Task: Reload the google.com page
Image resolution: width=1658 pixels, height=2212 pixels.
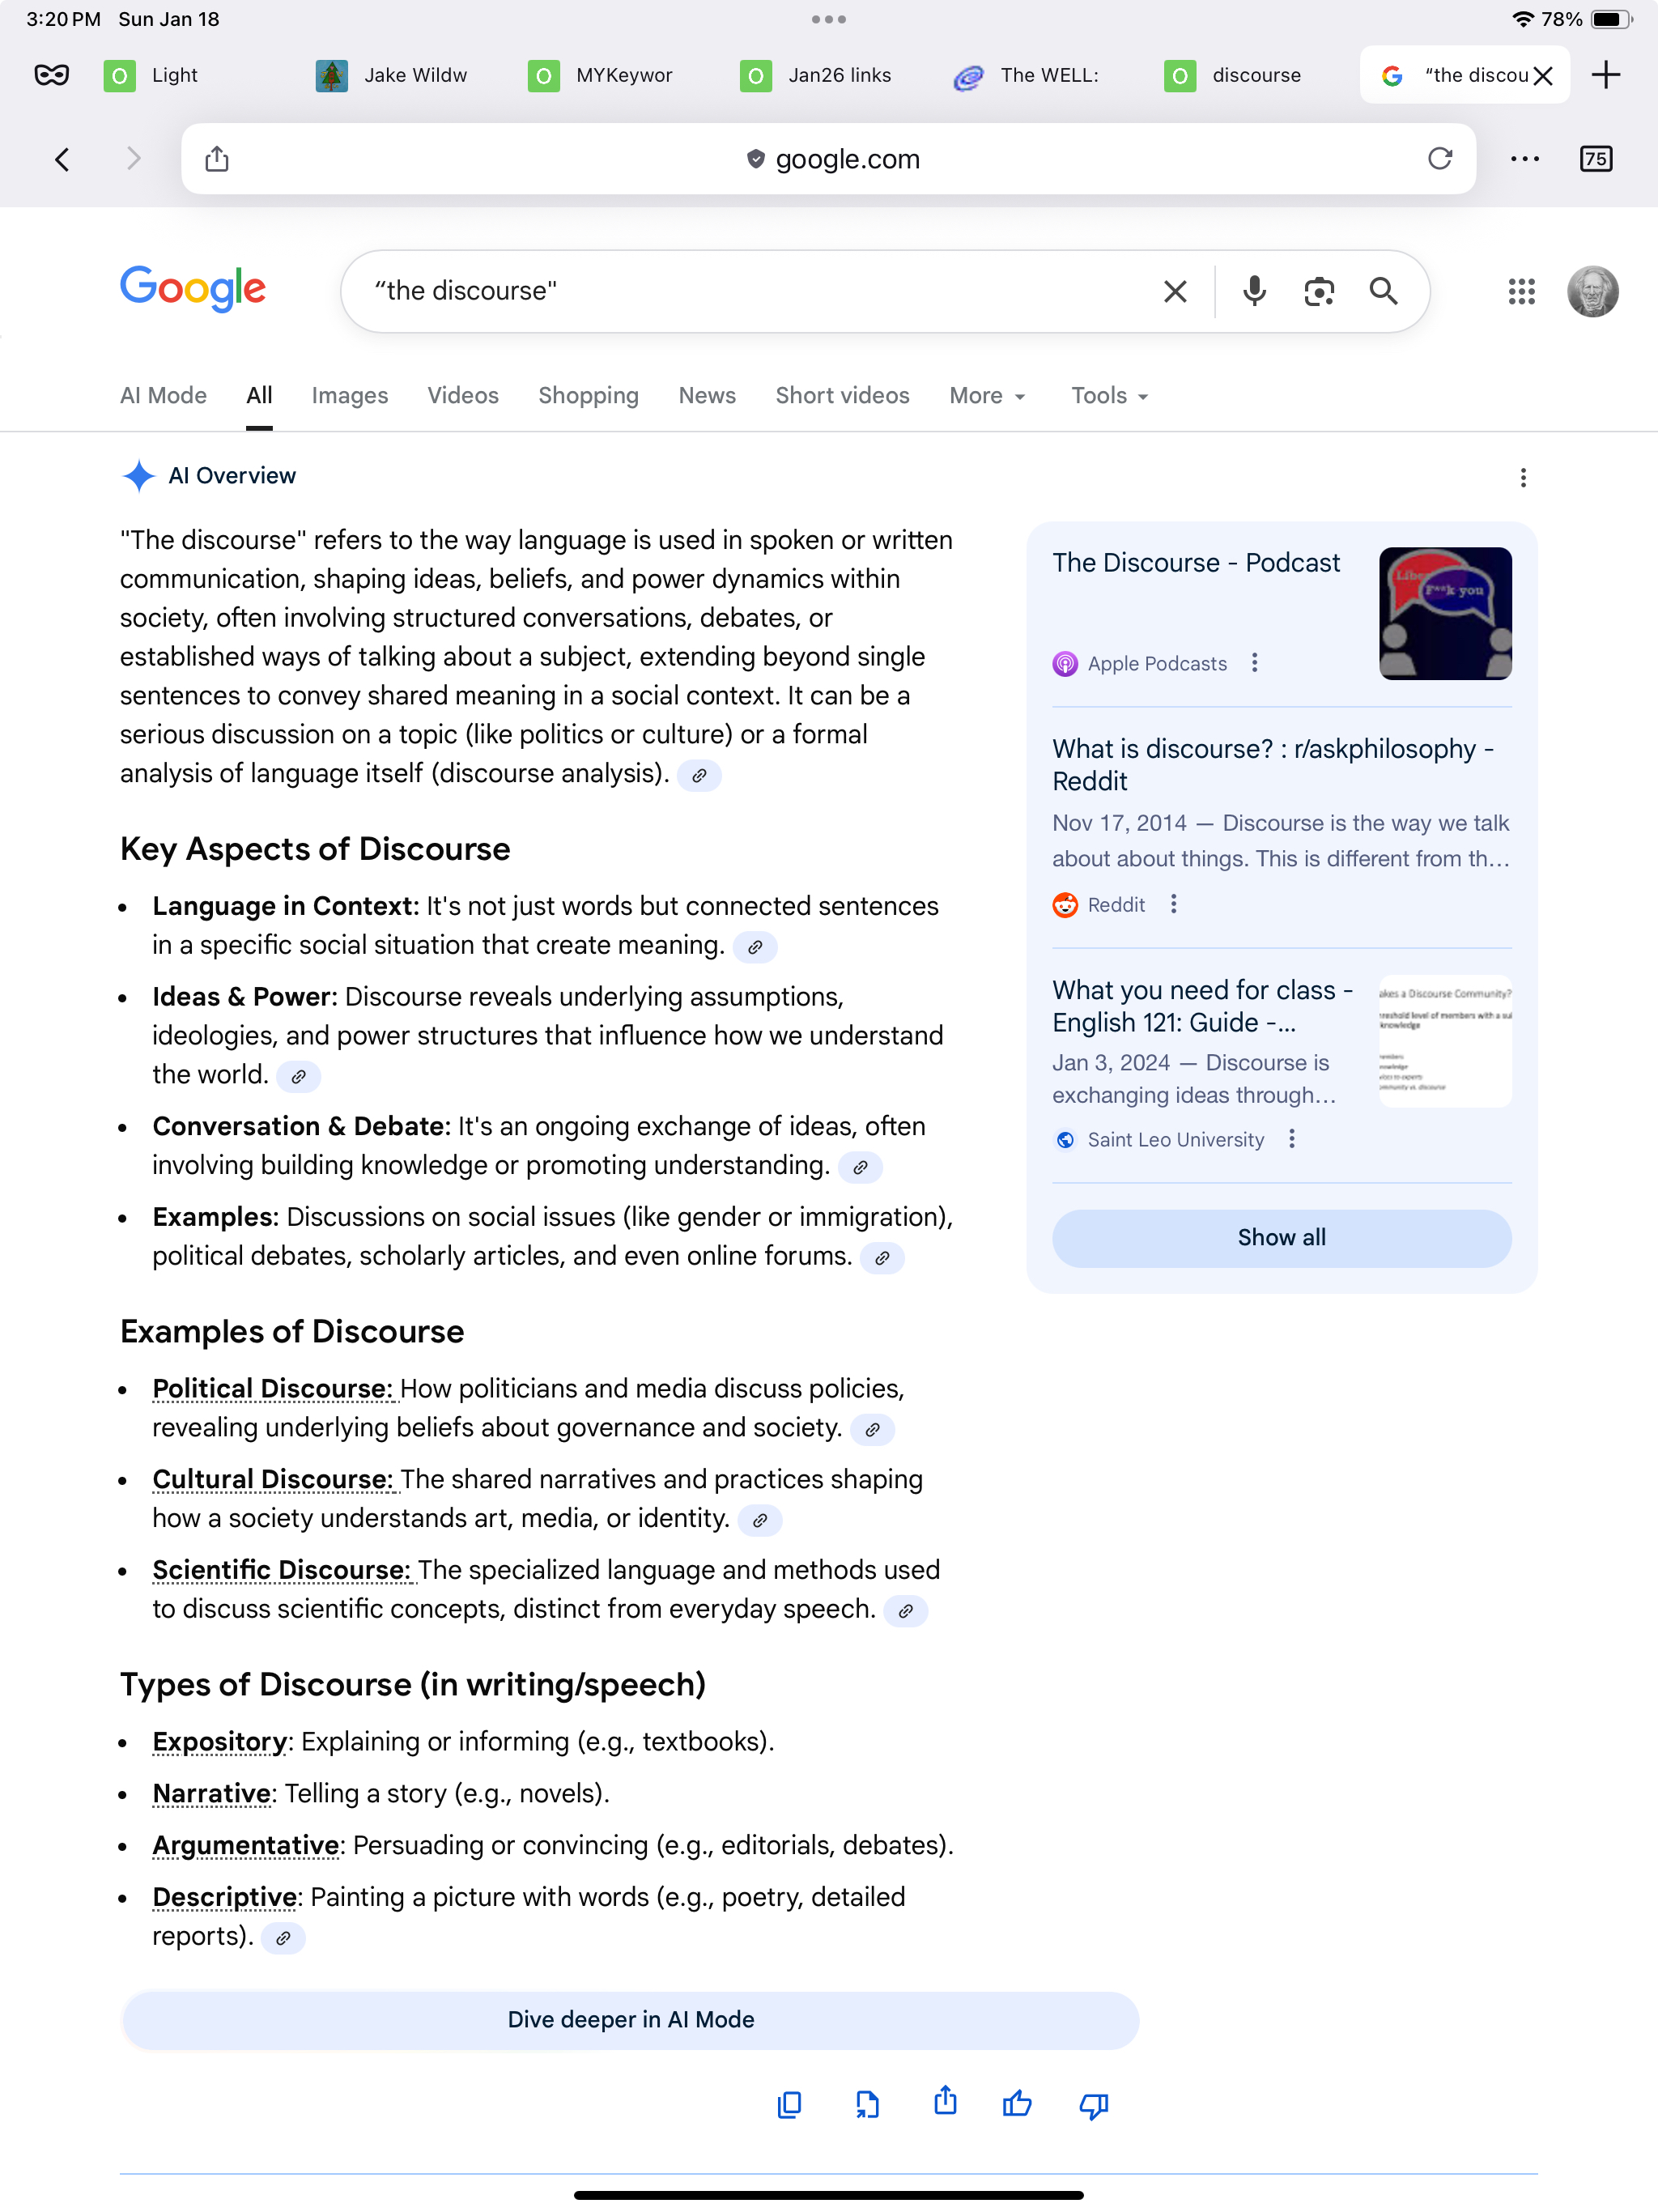Action: 1439,159
